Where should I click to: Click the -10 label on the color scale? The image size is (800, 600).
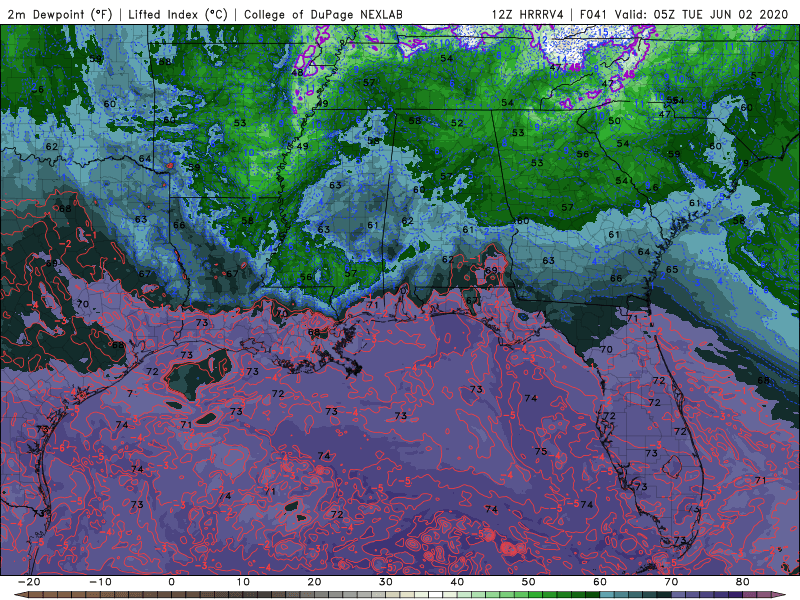pyautogui.click(x=100, y=582)
